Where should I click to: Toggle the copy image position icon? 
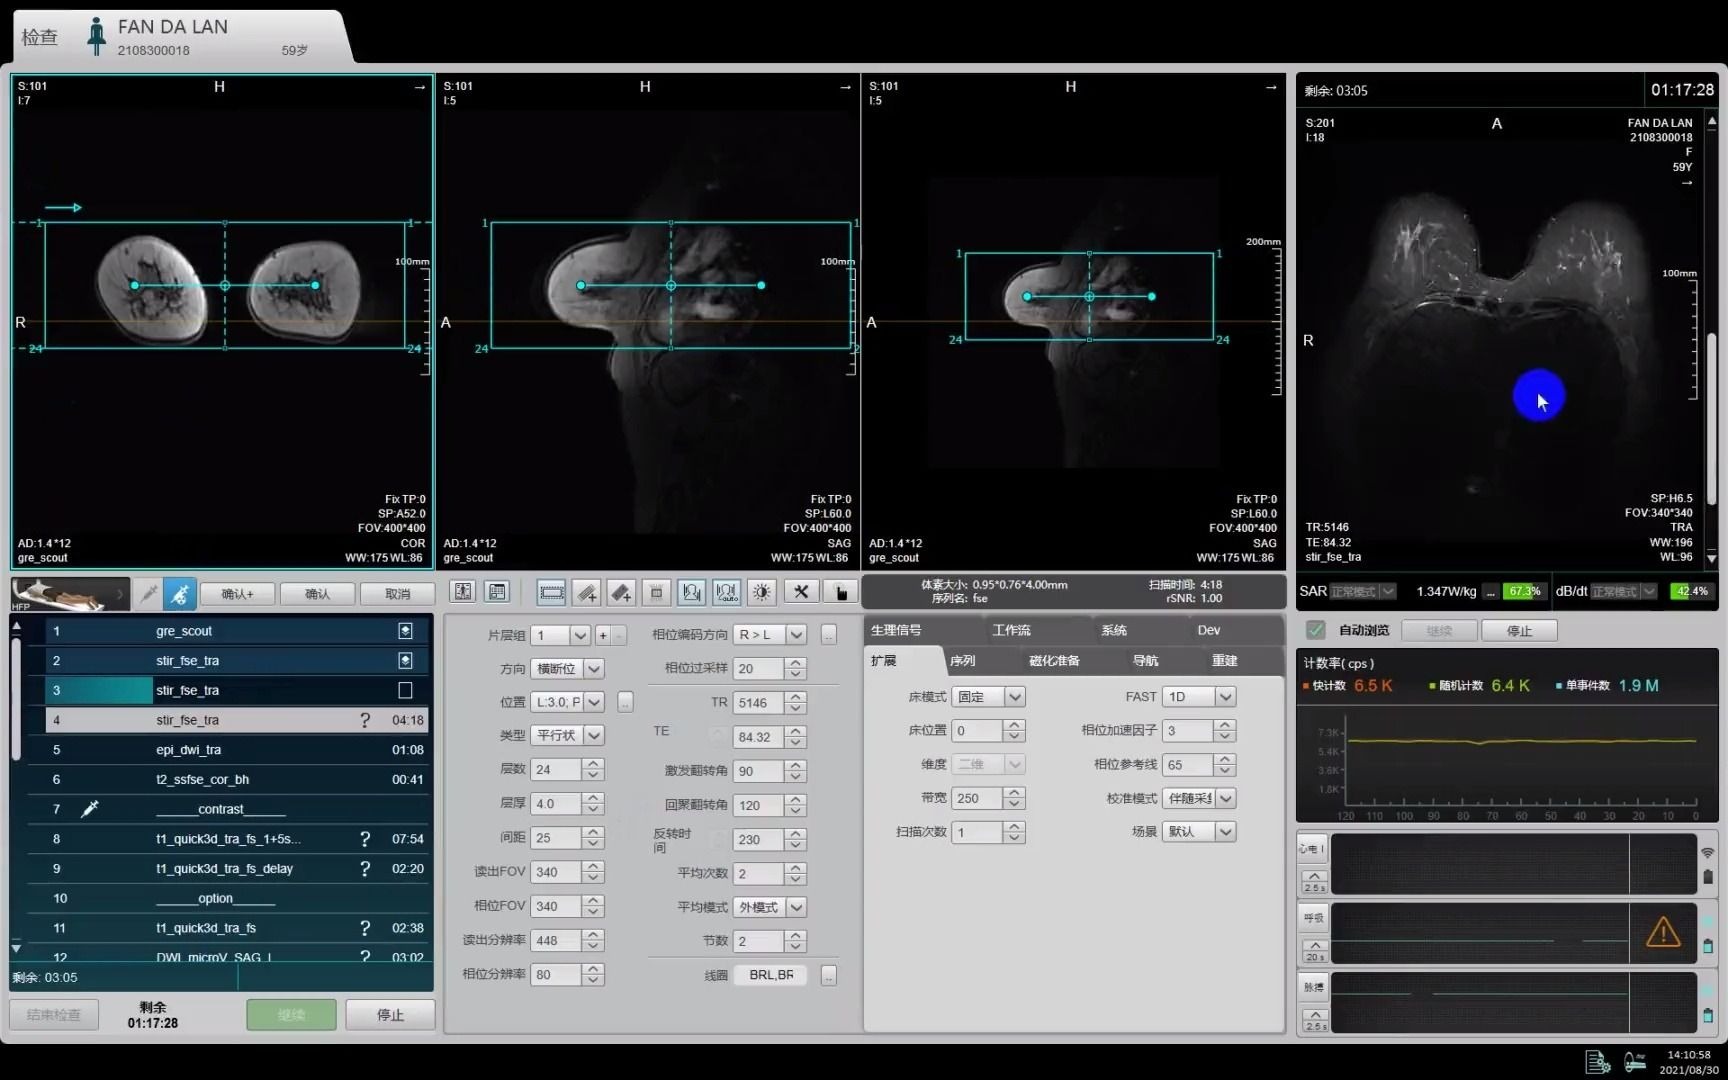691,592
